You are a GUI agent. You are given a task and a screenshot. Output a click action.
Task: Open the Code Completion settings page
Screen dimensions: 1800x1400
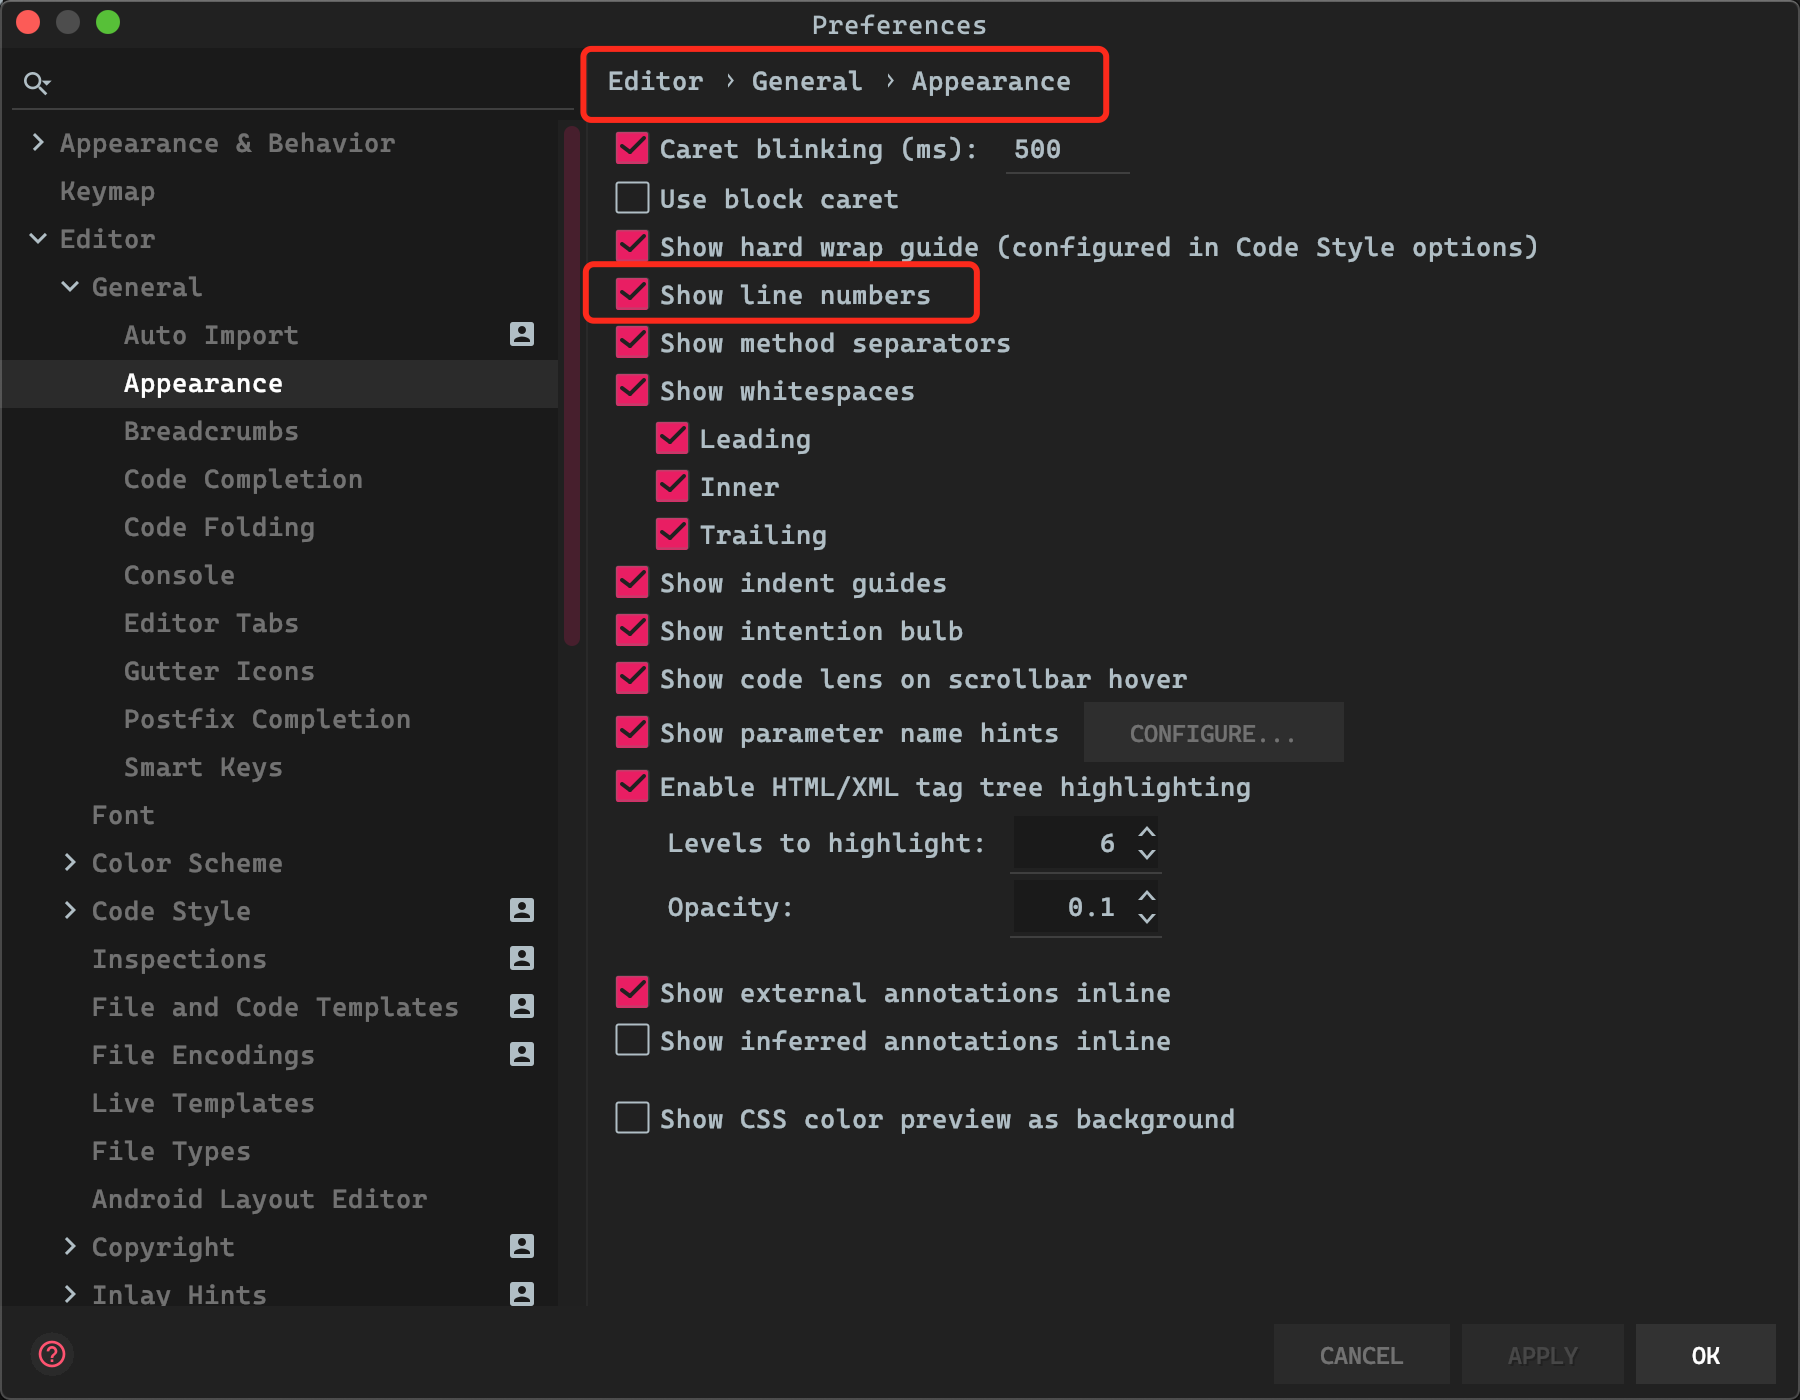[243, 479]
